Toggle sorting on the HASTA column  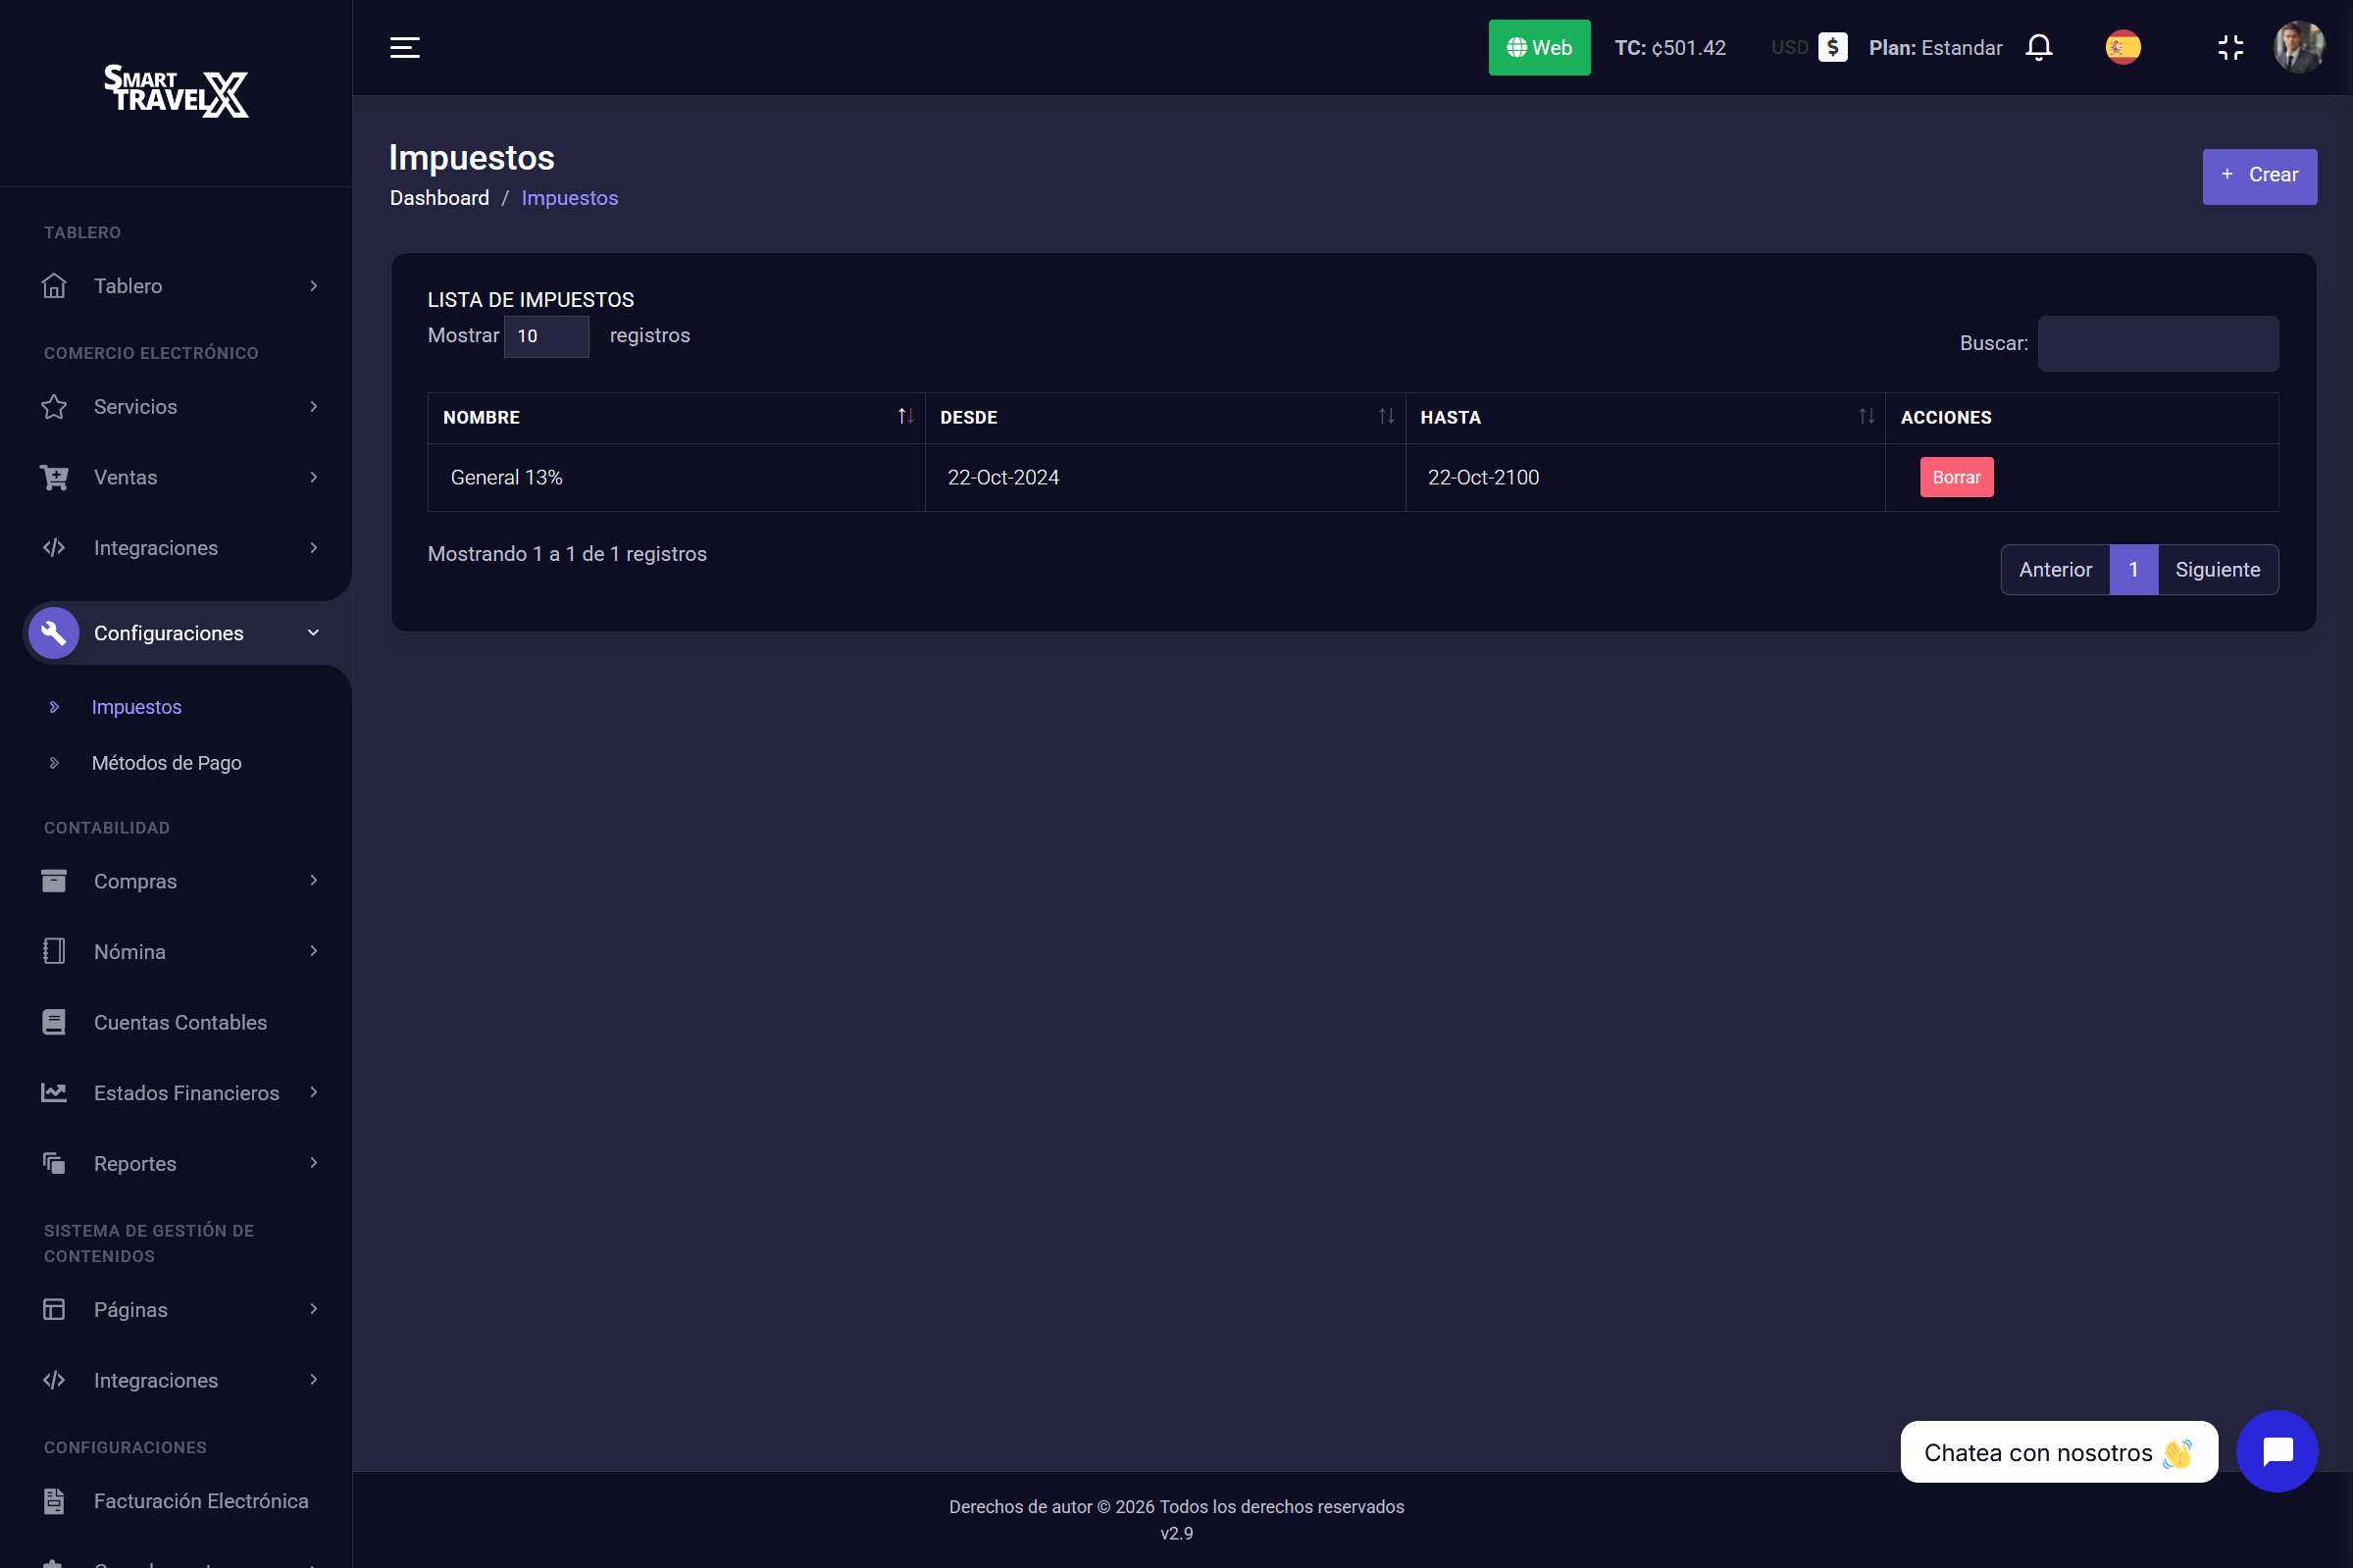[1864, 416]
